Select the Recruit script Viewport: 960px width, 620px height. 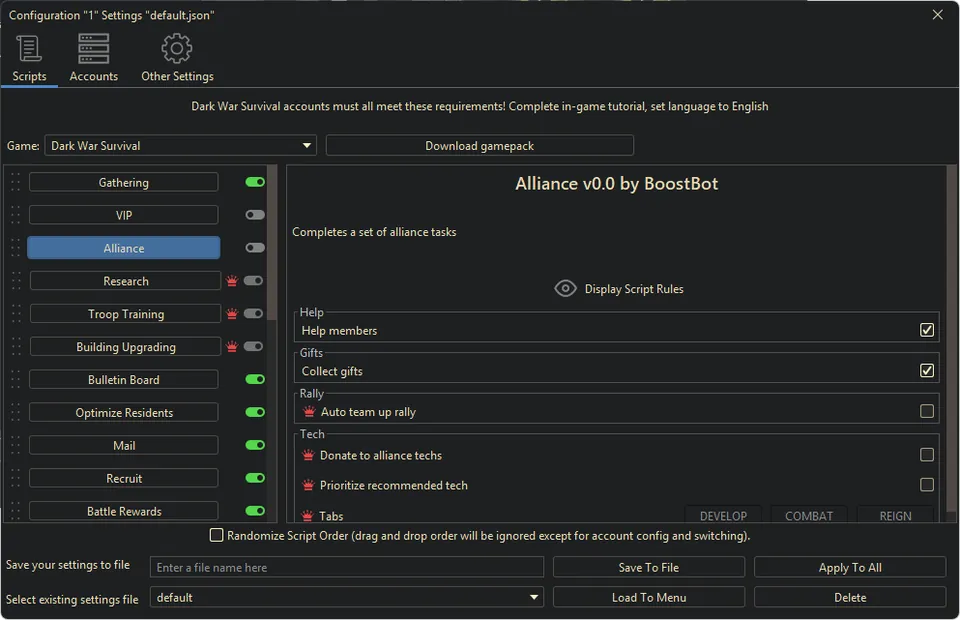124,479
